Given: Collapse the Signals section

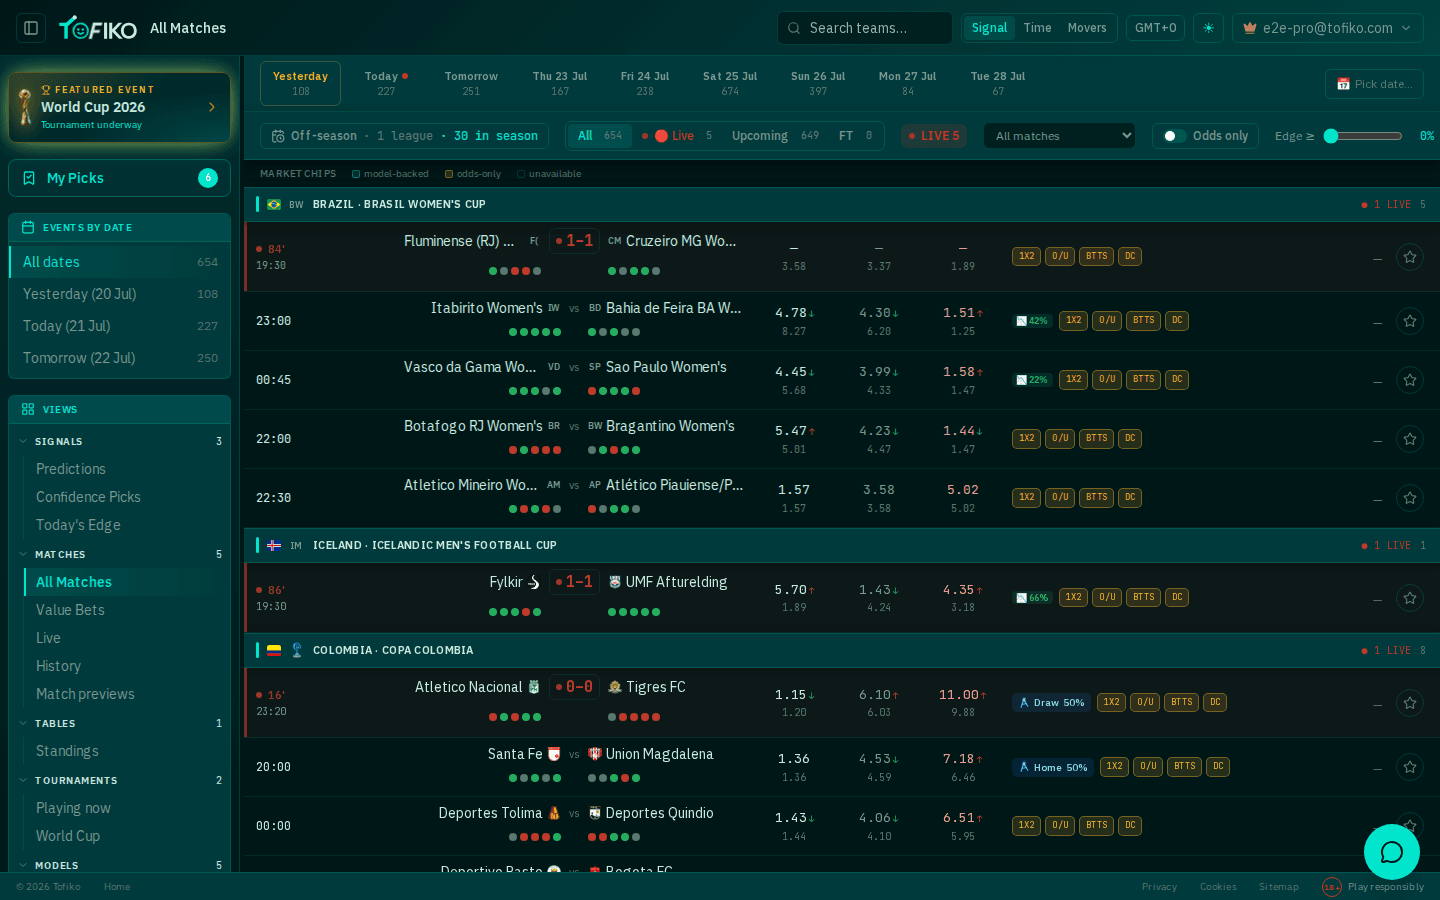Looking at the screenshot, I should tap(119, 441).
